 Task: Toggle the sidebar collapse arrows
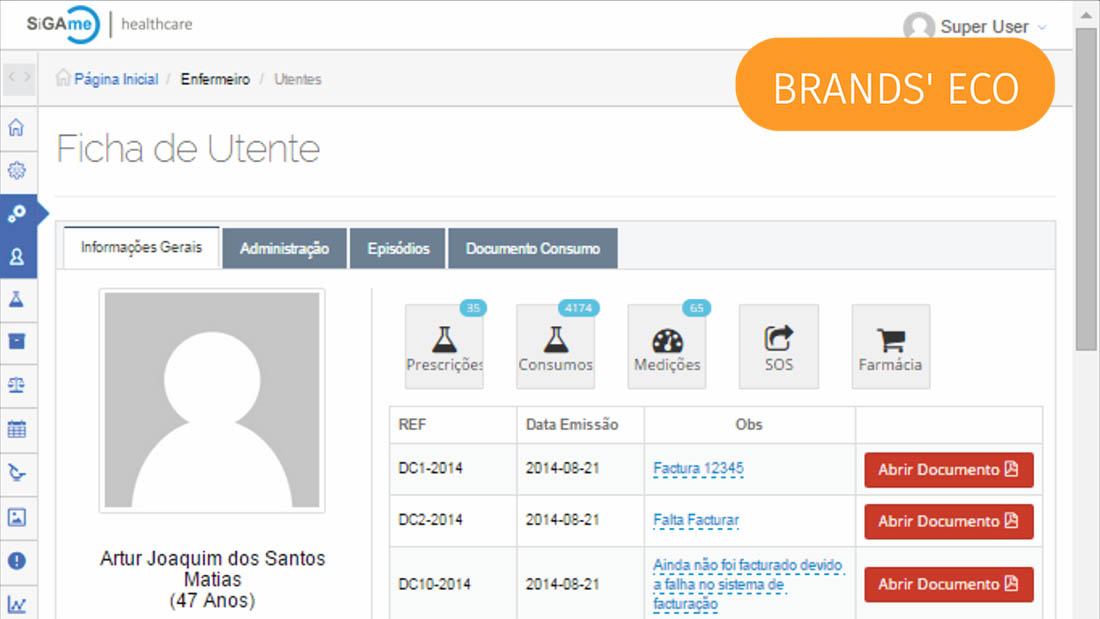click(x=19, y=77)
